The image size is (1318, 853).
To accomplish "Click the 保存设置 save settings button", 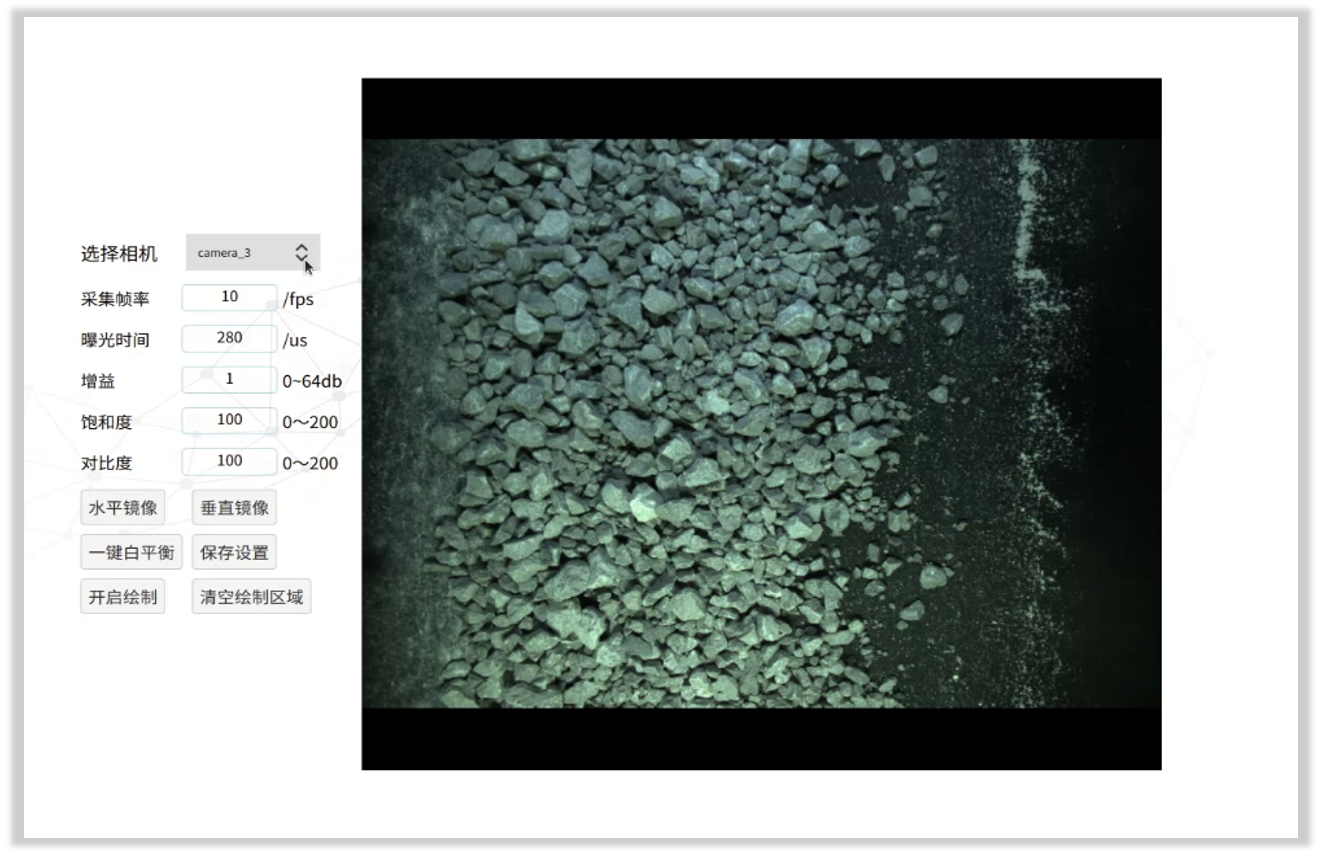I will pyautogui.click(x=234, y=552).
